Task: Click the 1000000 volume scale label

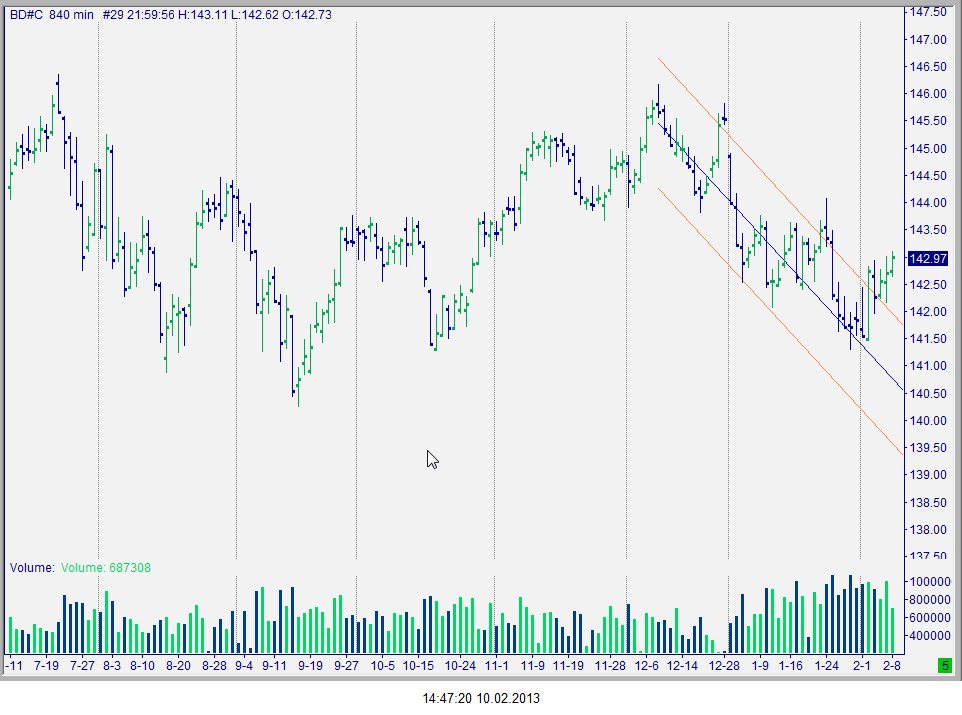Action: (929, 581)
